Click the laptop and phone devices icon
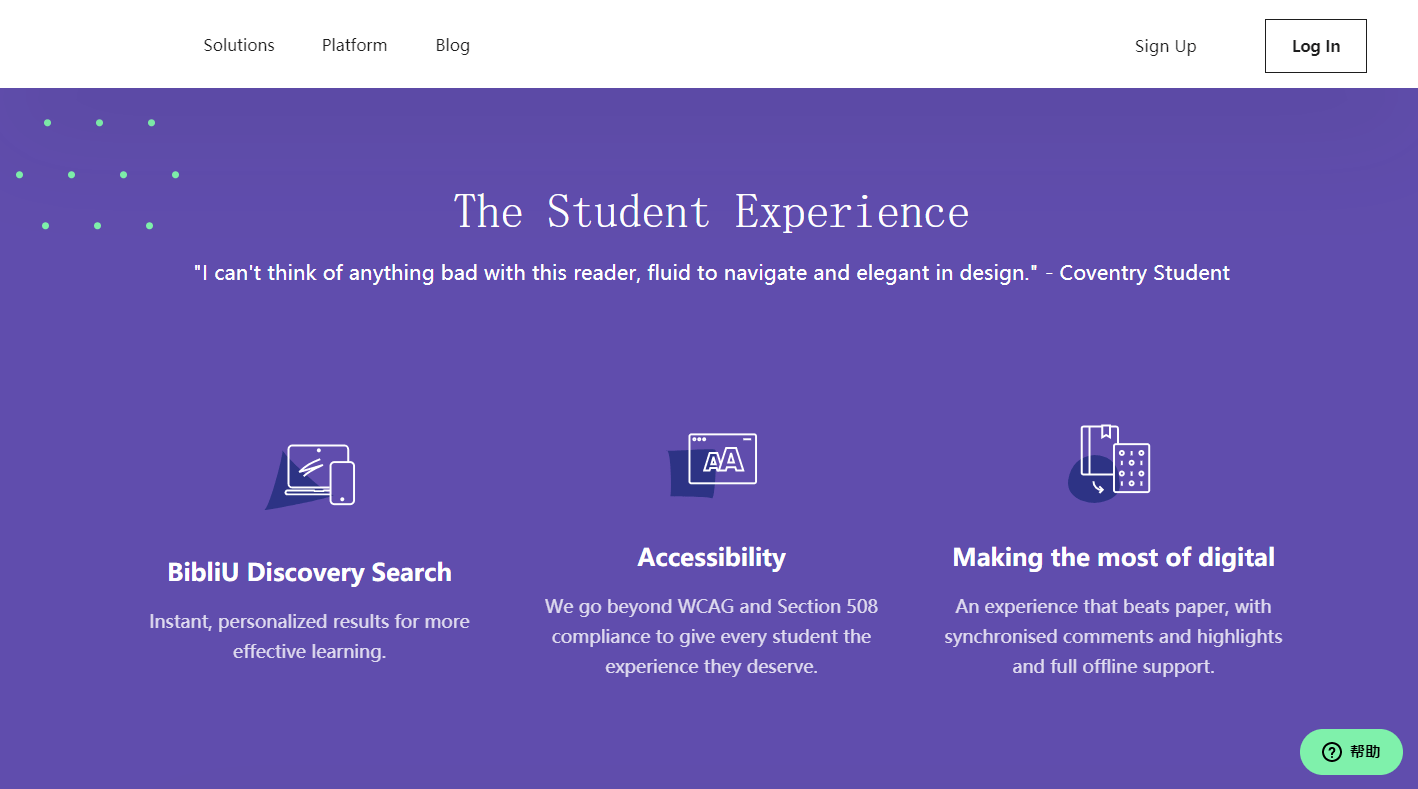The image size is (1418, 789). [310, 476]
